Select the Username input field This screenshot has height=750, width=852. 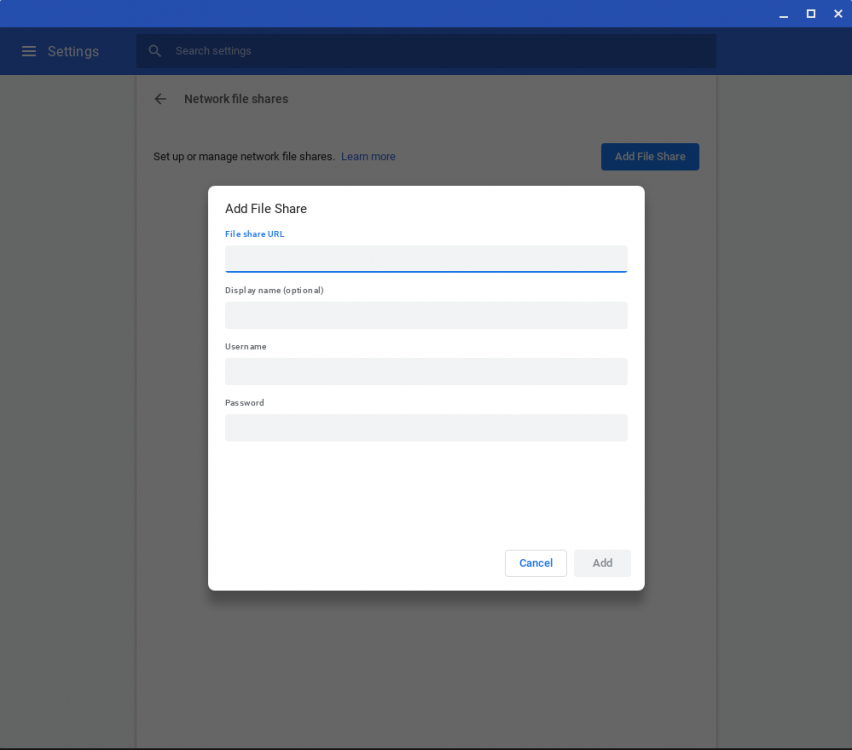[426, 372]
